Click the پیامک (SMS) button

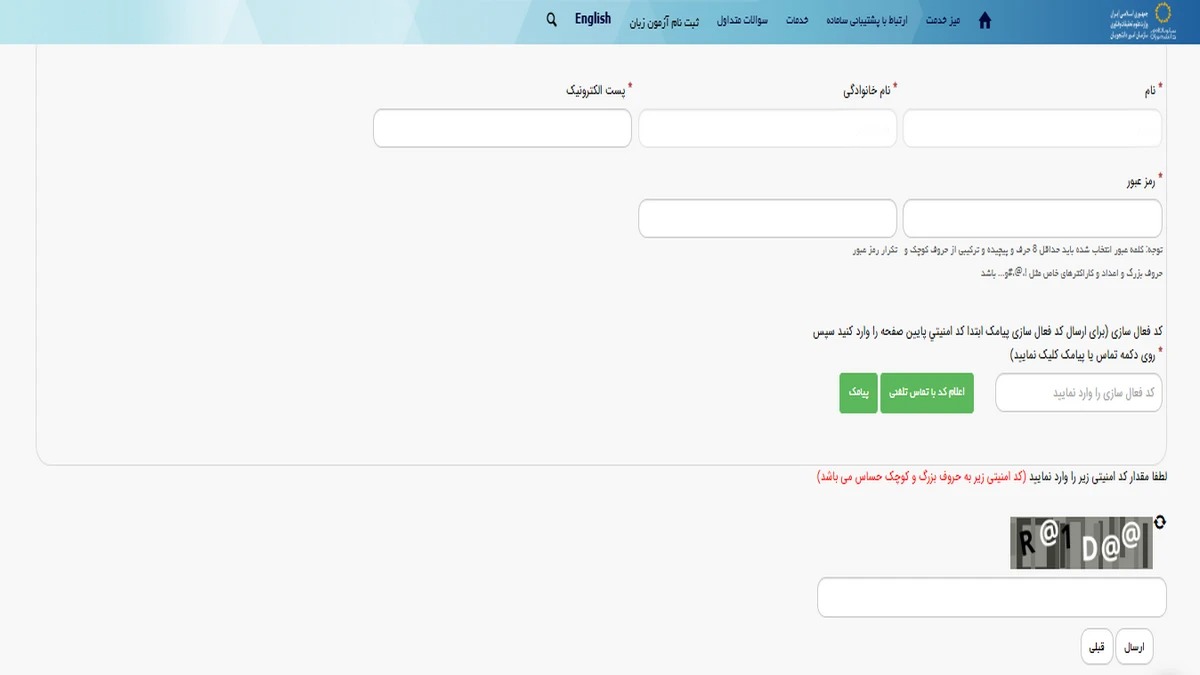pos(857,392)
